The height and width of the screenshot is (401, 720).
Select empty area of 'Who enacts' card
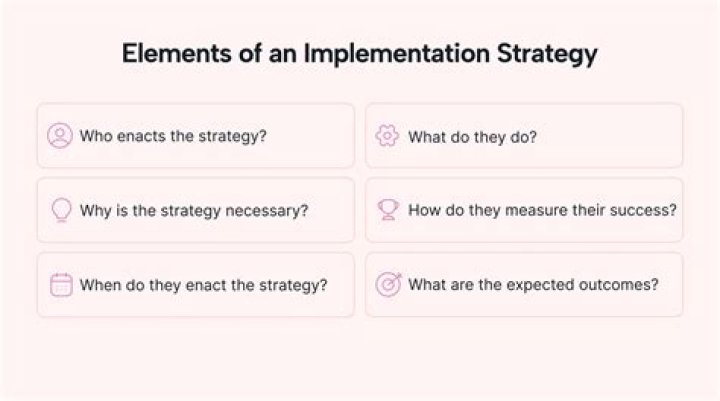click(x=310, y=136)
